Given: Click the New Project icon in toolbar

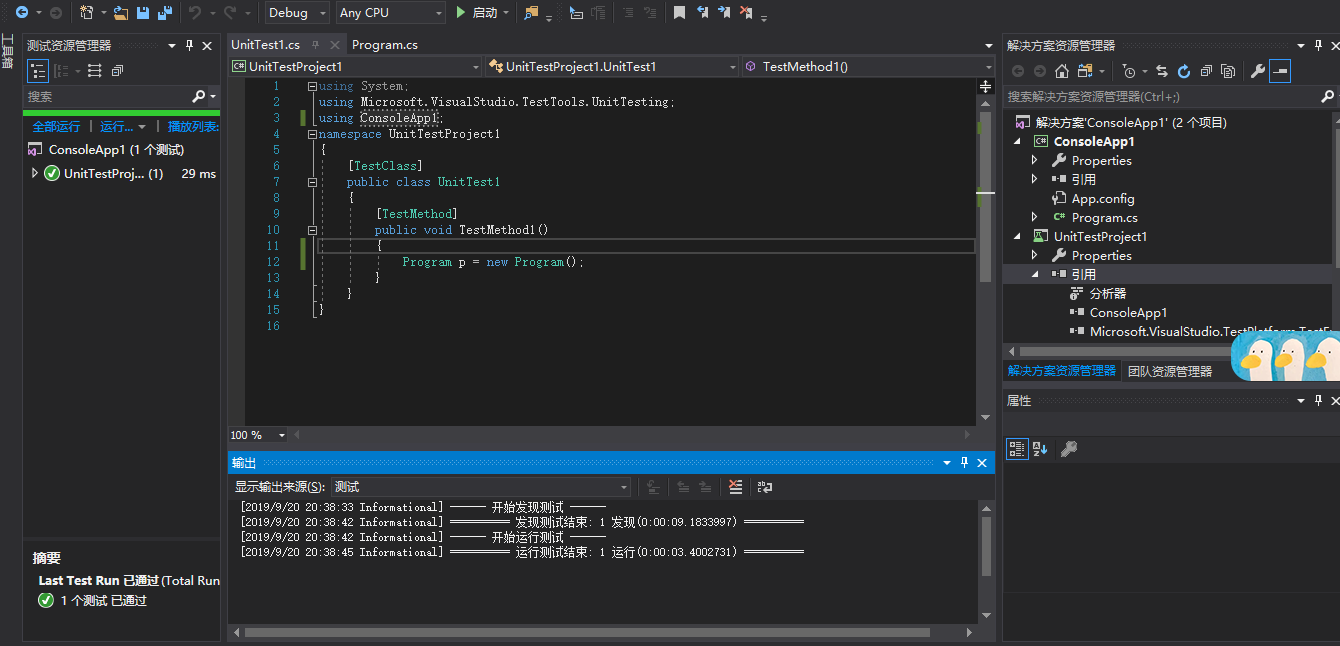Looking at the screenshot, I should (x=87, y=13).
